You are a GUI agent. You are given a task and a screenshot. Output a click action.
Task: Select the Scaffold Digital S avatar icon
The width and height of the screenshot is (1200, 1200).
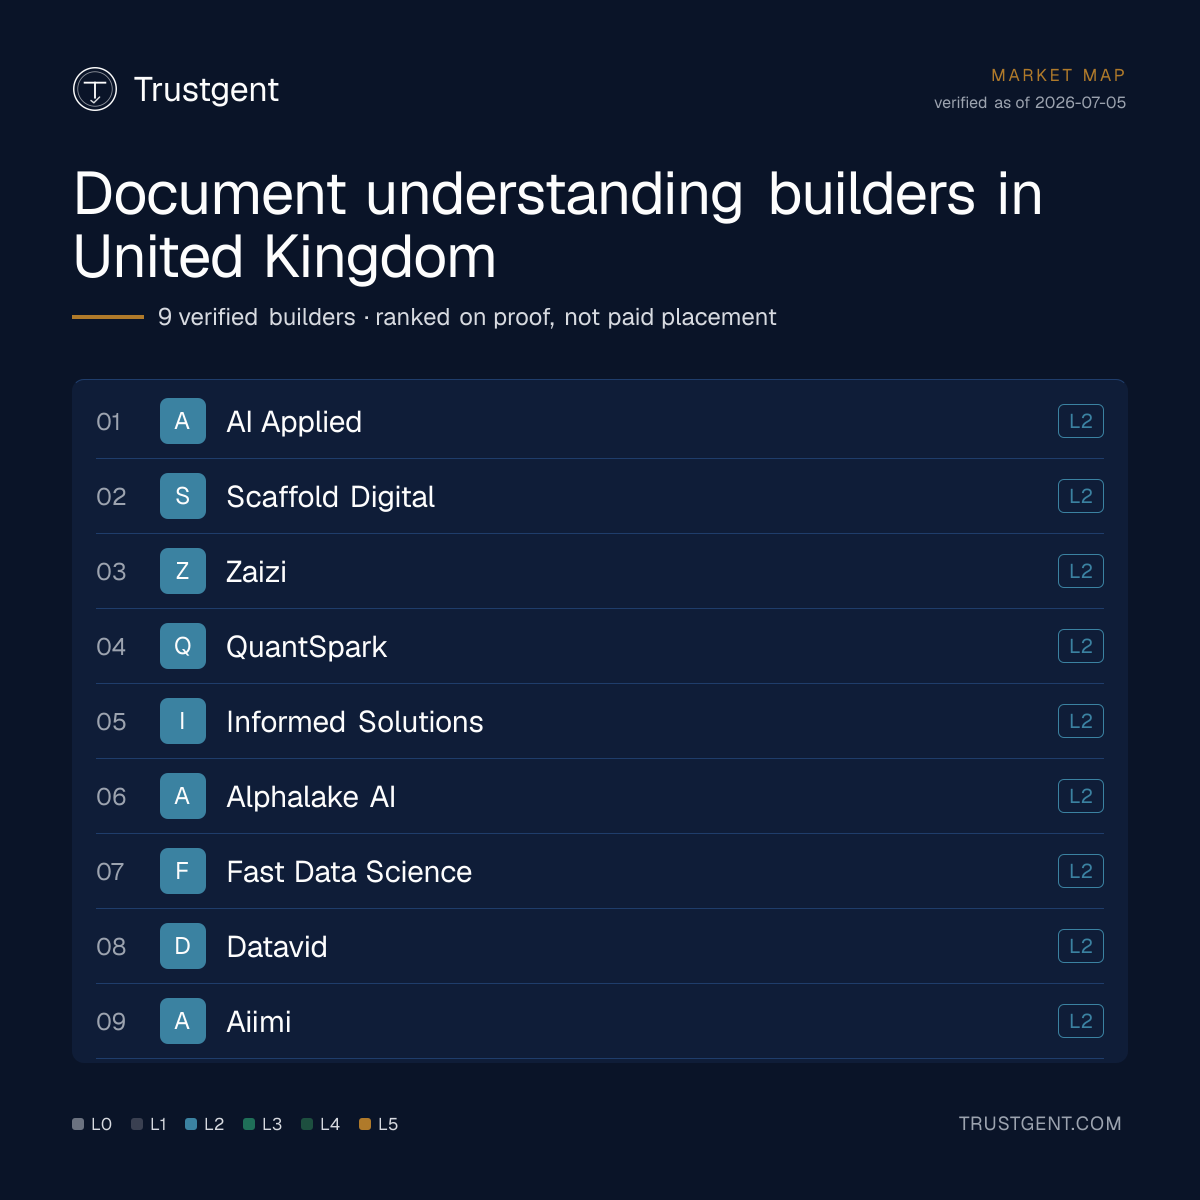(183, 496)
